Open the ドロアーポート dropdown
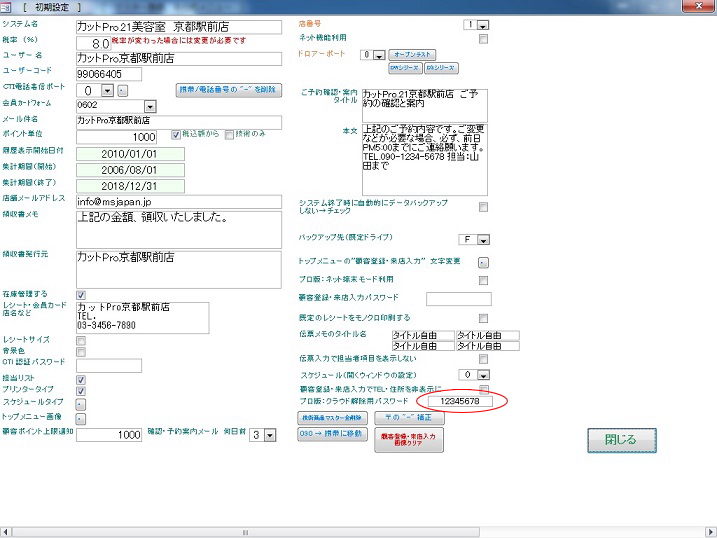This screenshot has width=717, height=538. pyautogui.click(x=379, y=55)
